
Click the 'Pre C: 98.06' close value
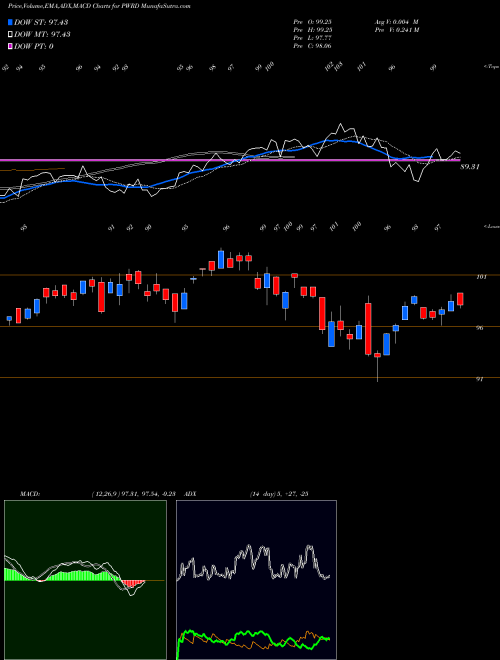pos(313,46)
